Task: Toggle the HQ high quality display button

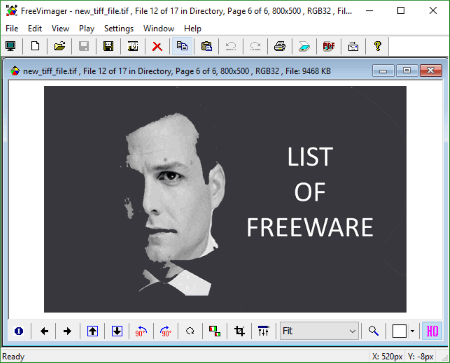Action: click(x=432, y=331)
